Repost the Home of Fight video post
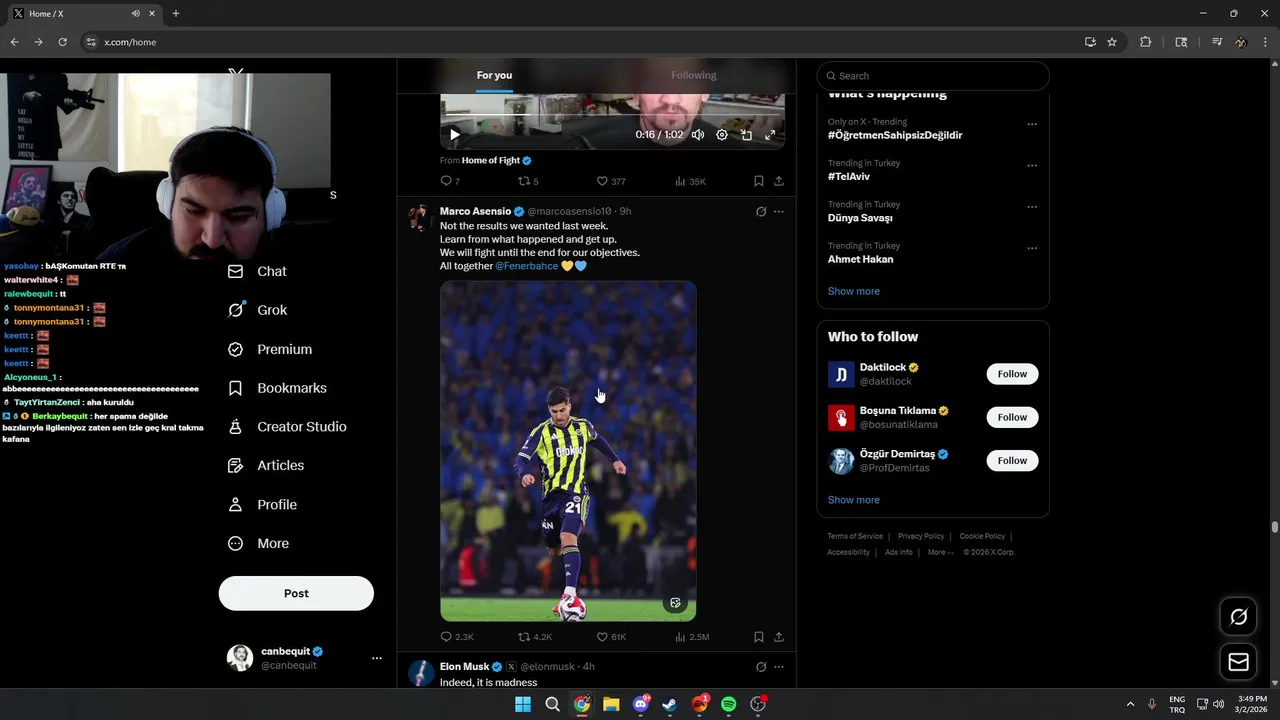1280x720 pixels. [528, 181]
